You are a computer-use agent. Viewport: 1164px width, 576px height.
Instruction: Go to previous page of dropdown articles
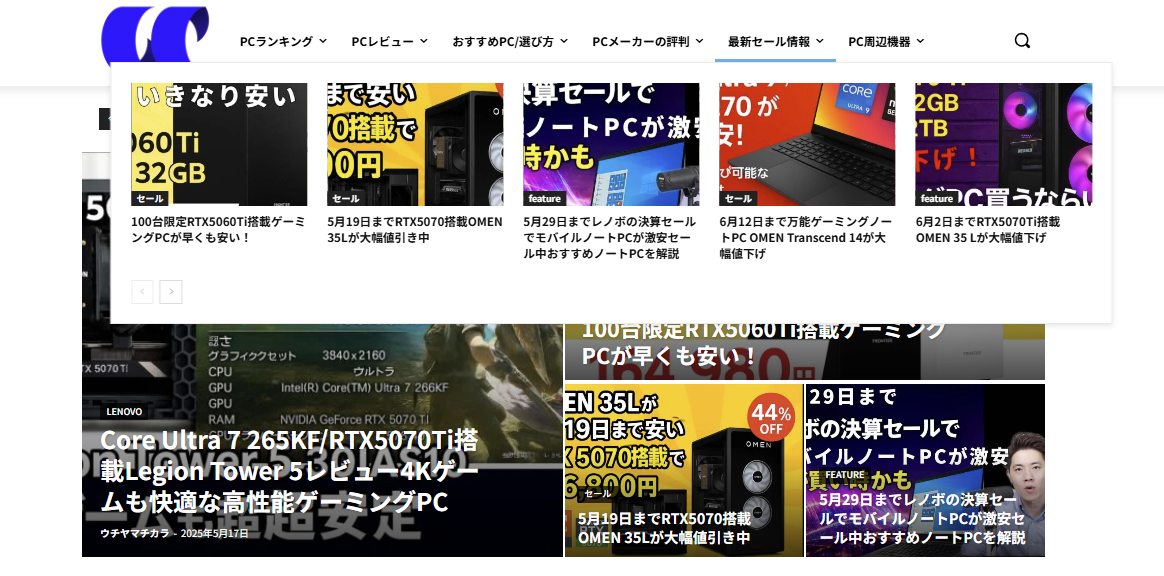click(143, 292)
